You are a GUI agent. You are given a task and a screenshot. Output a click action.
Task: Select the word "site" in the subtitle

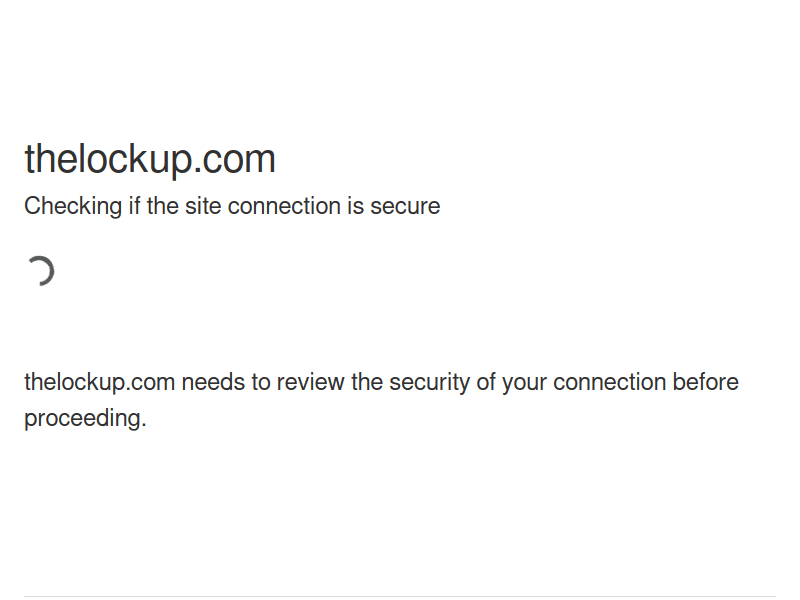(203, 207)
